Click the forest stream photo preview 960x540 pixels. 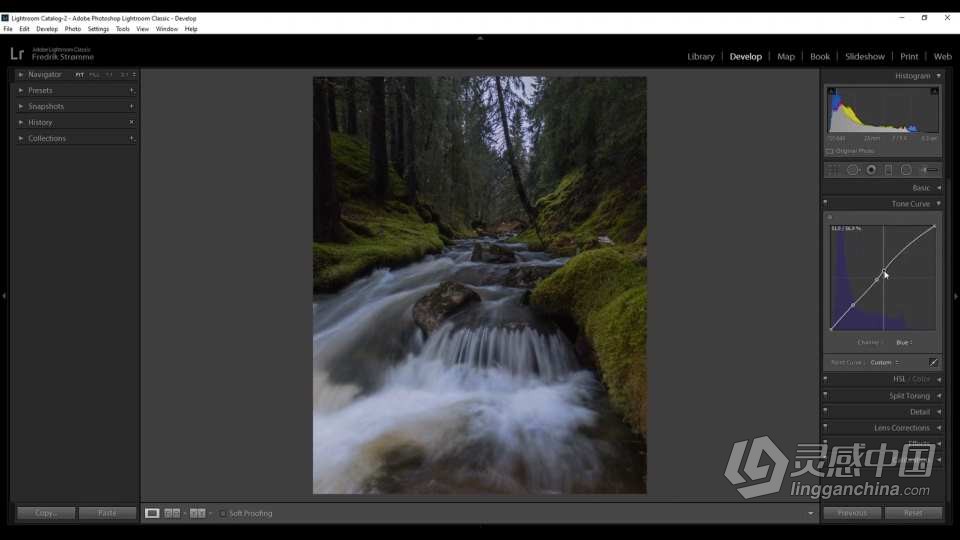coord(479,285)
